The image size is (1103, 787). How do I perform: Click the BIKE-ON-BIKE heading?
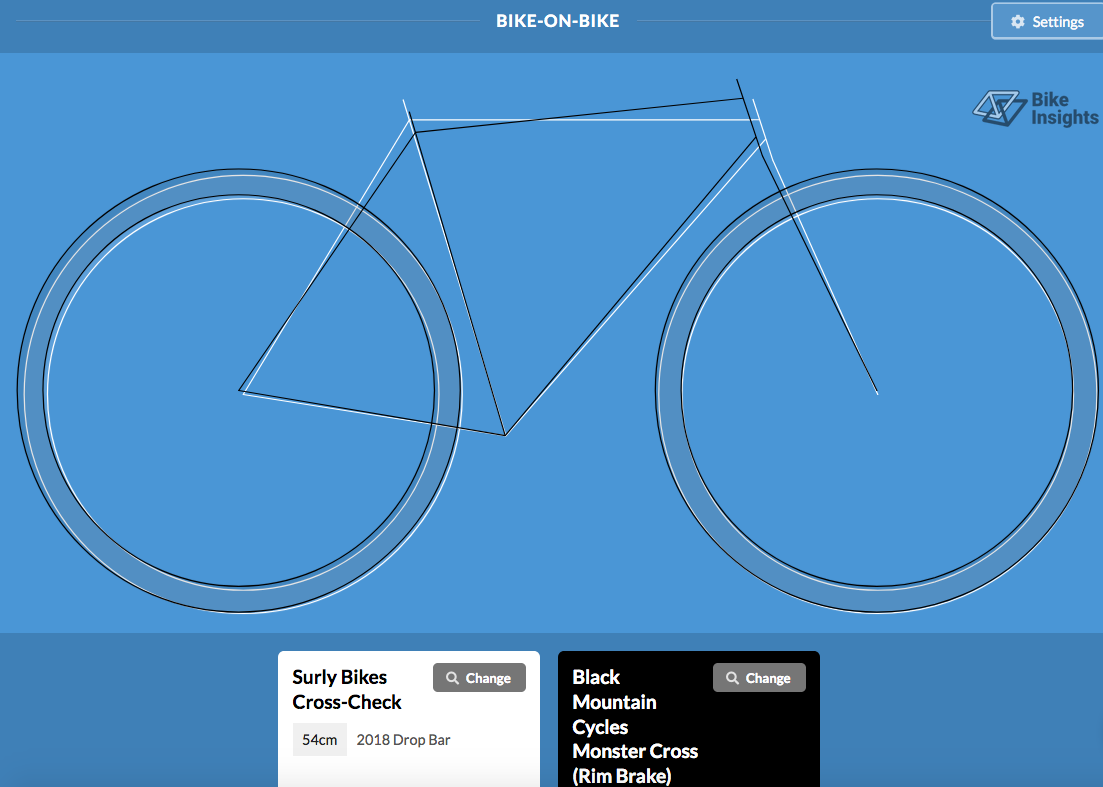pyautogui.click(x=558, y=21)
